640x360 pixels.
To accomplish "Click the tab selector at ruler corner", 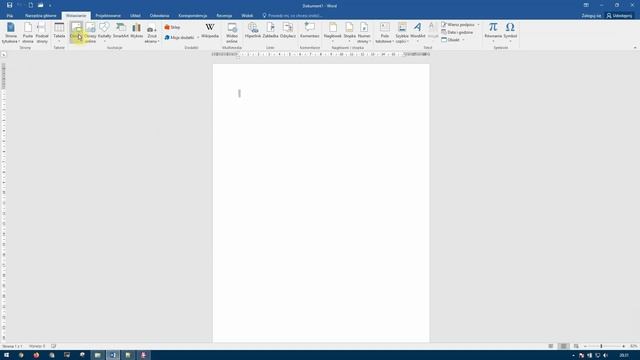I will pos(4,54).
